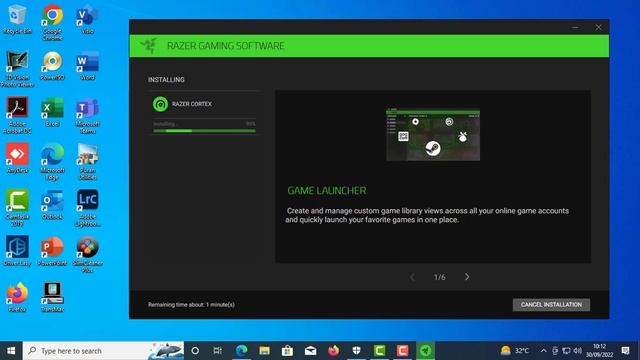The height and width of the screenshot is (360, 640).
Task: Open the 3D Vision Photo Viewer shortcut
Action: 17,69
